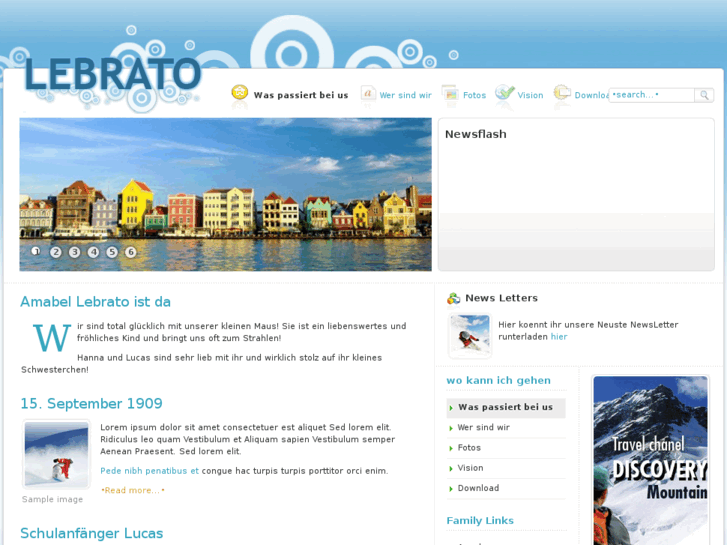
Task: Focus the search input field
Action: (651, 95)
